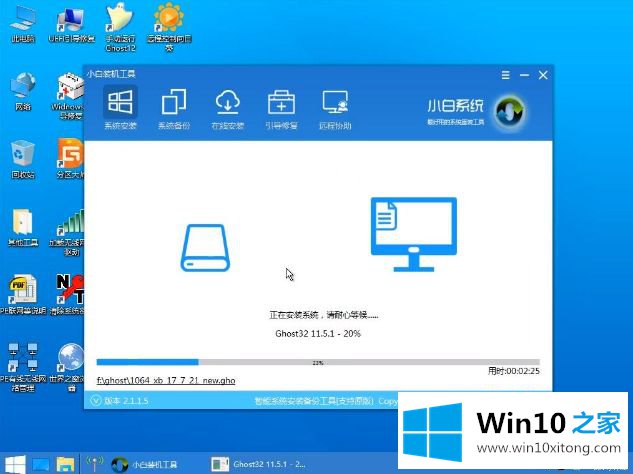Click the installation progress bar
This screenshot has height=474, width=633.
[x=318, y=362]
